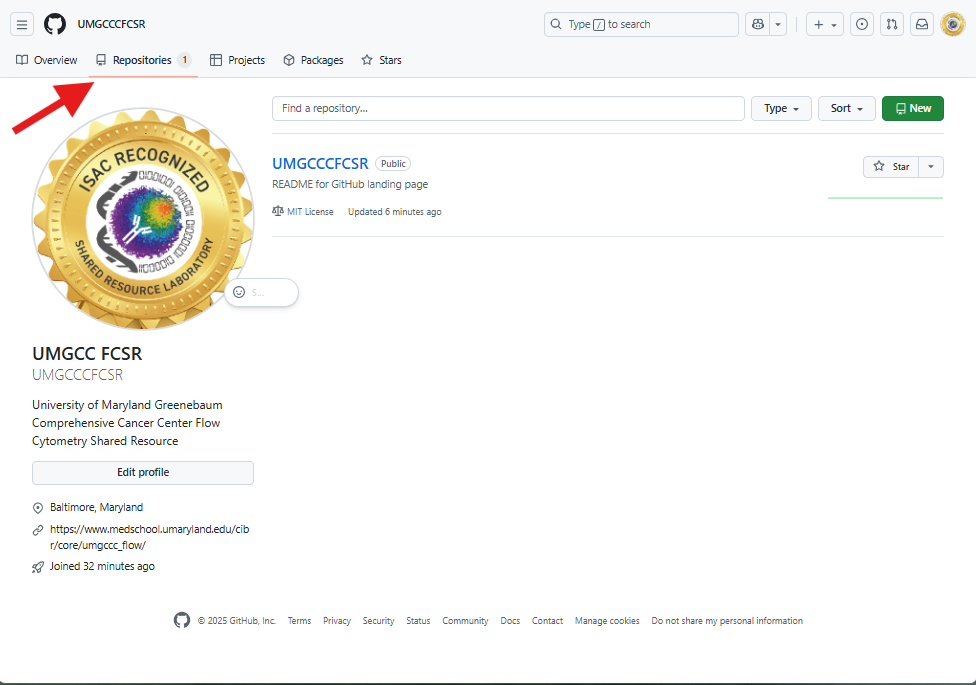Star the UMGCCCFCSR repository
This screenshot has width=976, height=685.
tap(891, 166)
